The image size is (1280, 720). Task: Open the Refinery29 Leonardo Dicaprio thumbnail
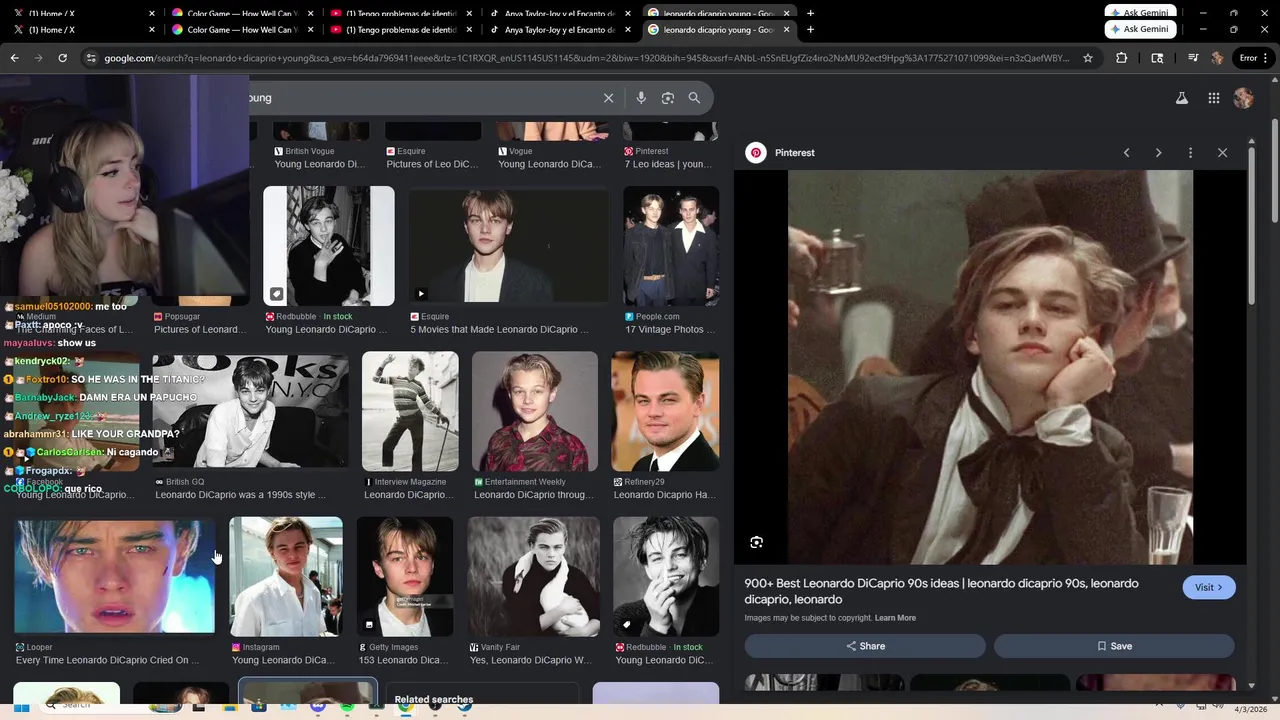665,411
